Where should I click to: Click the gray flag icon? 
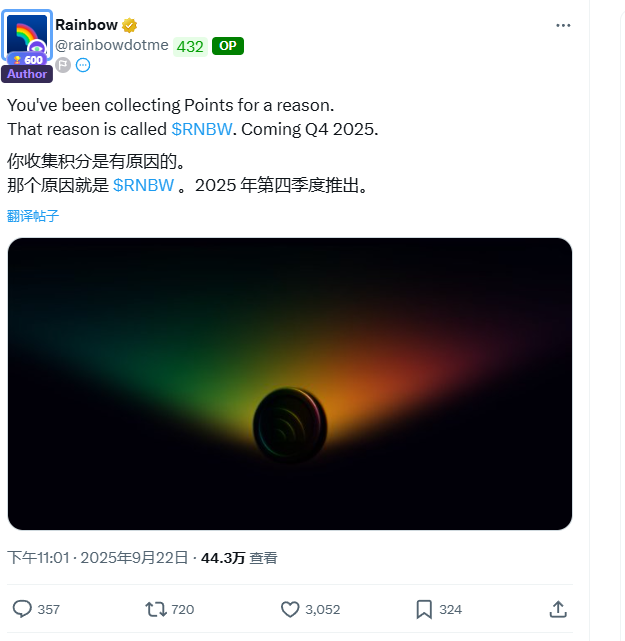63,65
